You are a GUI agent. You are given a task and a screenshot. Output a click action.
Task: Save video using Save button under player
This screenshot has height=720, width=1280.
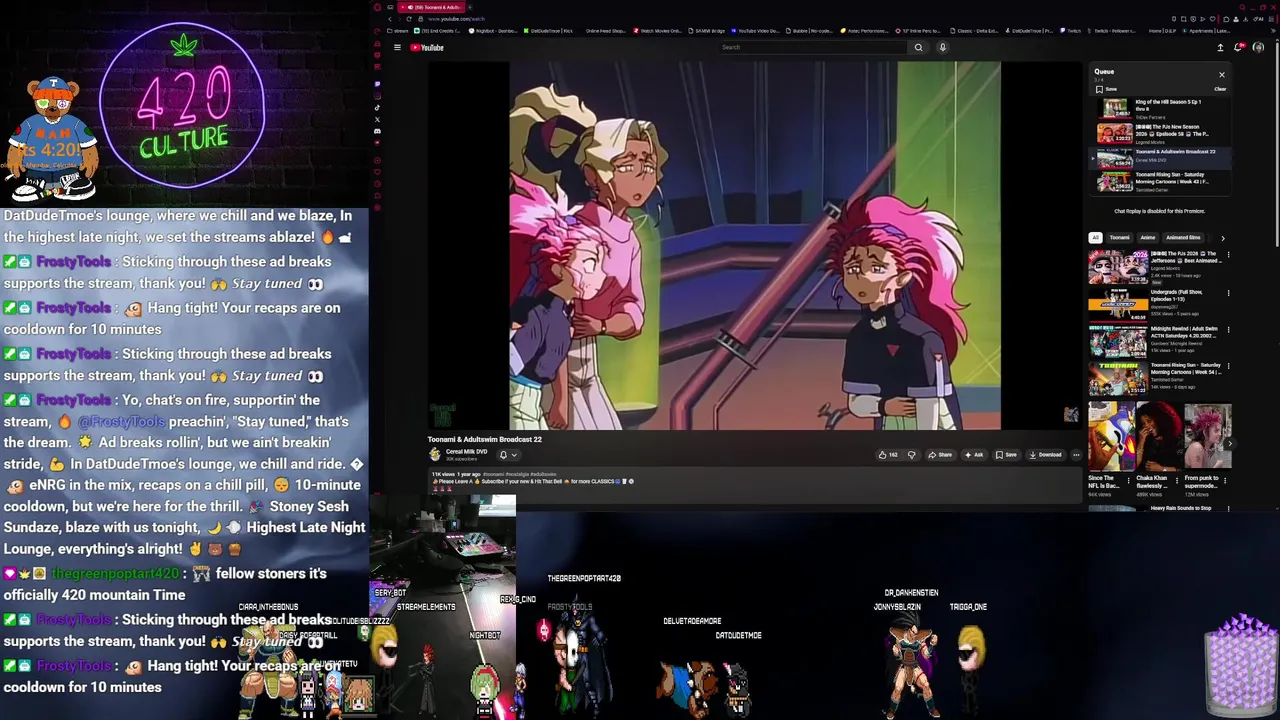1006,455
